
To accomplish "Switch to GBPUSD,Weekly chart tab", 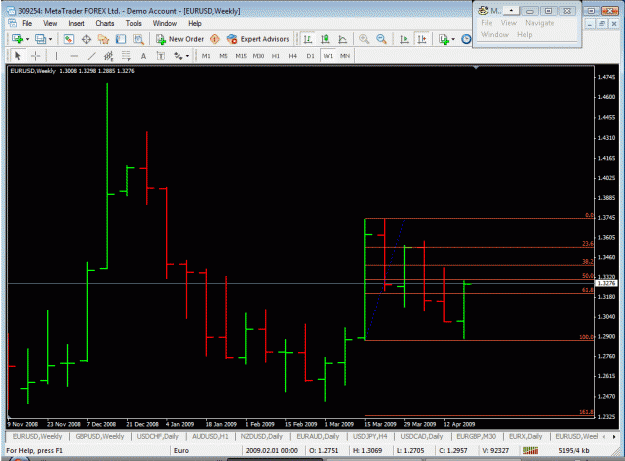I will (x=100, y=437).
